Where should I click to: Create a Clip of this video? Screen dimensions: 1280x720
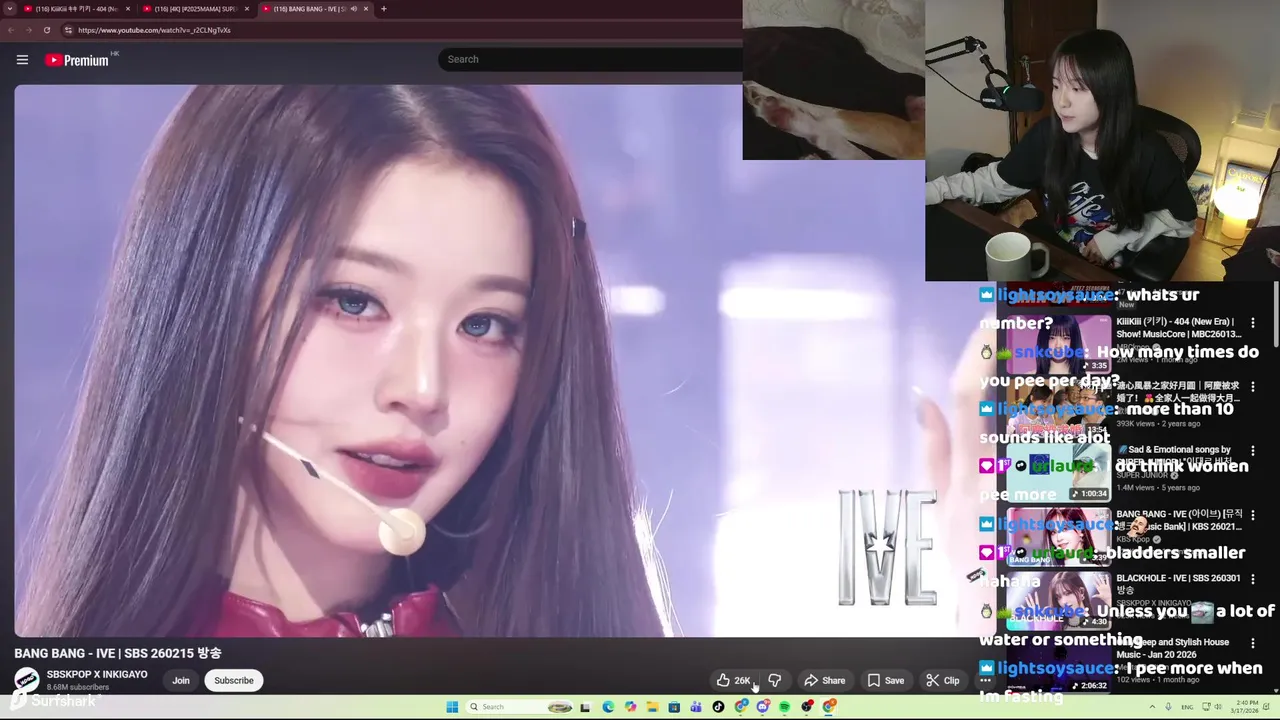pyautogui.click(x=942, y=680)
